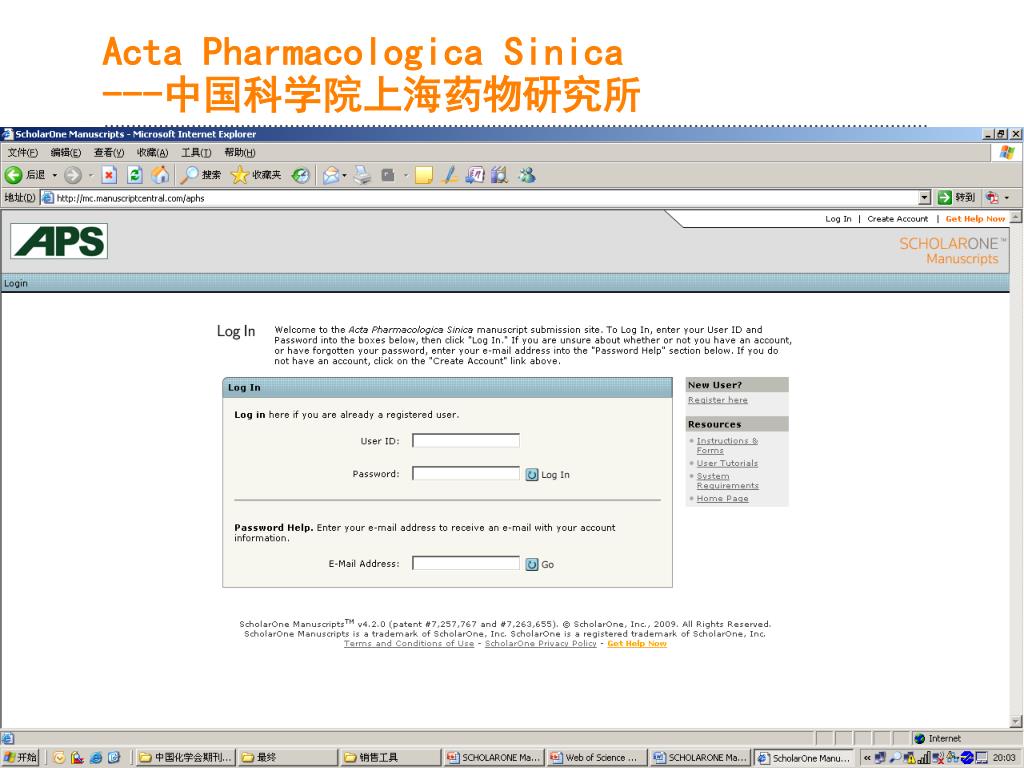Open the Back button history dropdown arrow

click(55, 175)
